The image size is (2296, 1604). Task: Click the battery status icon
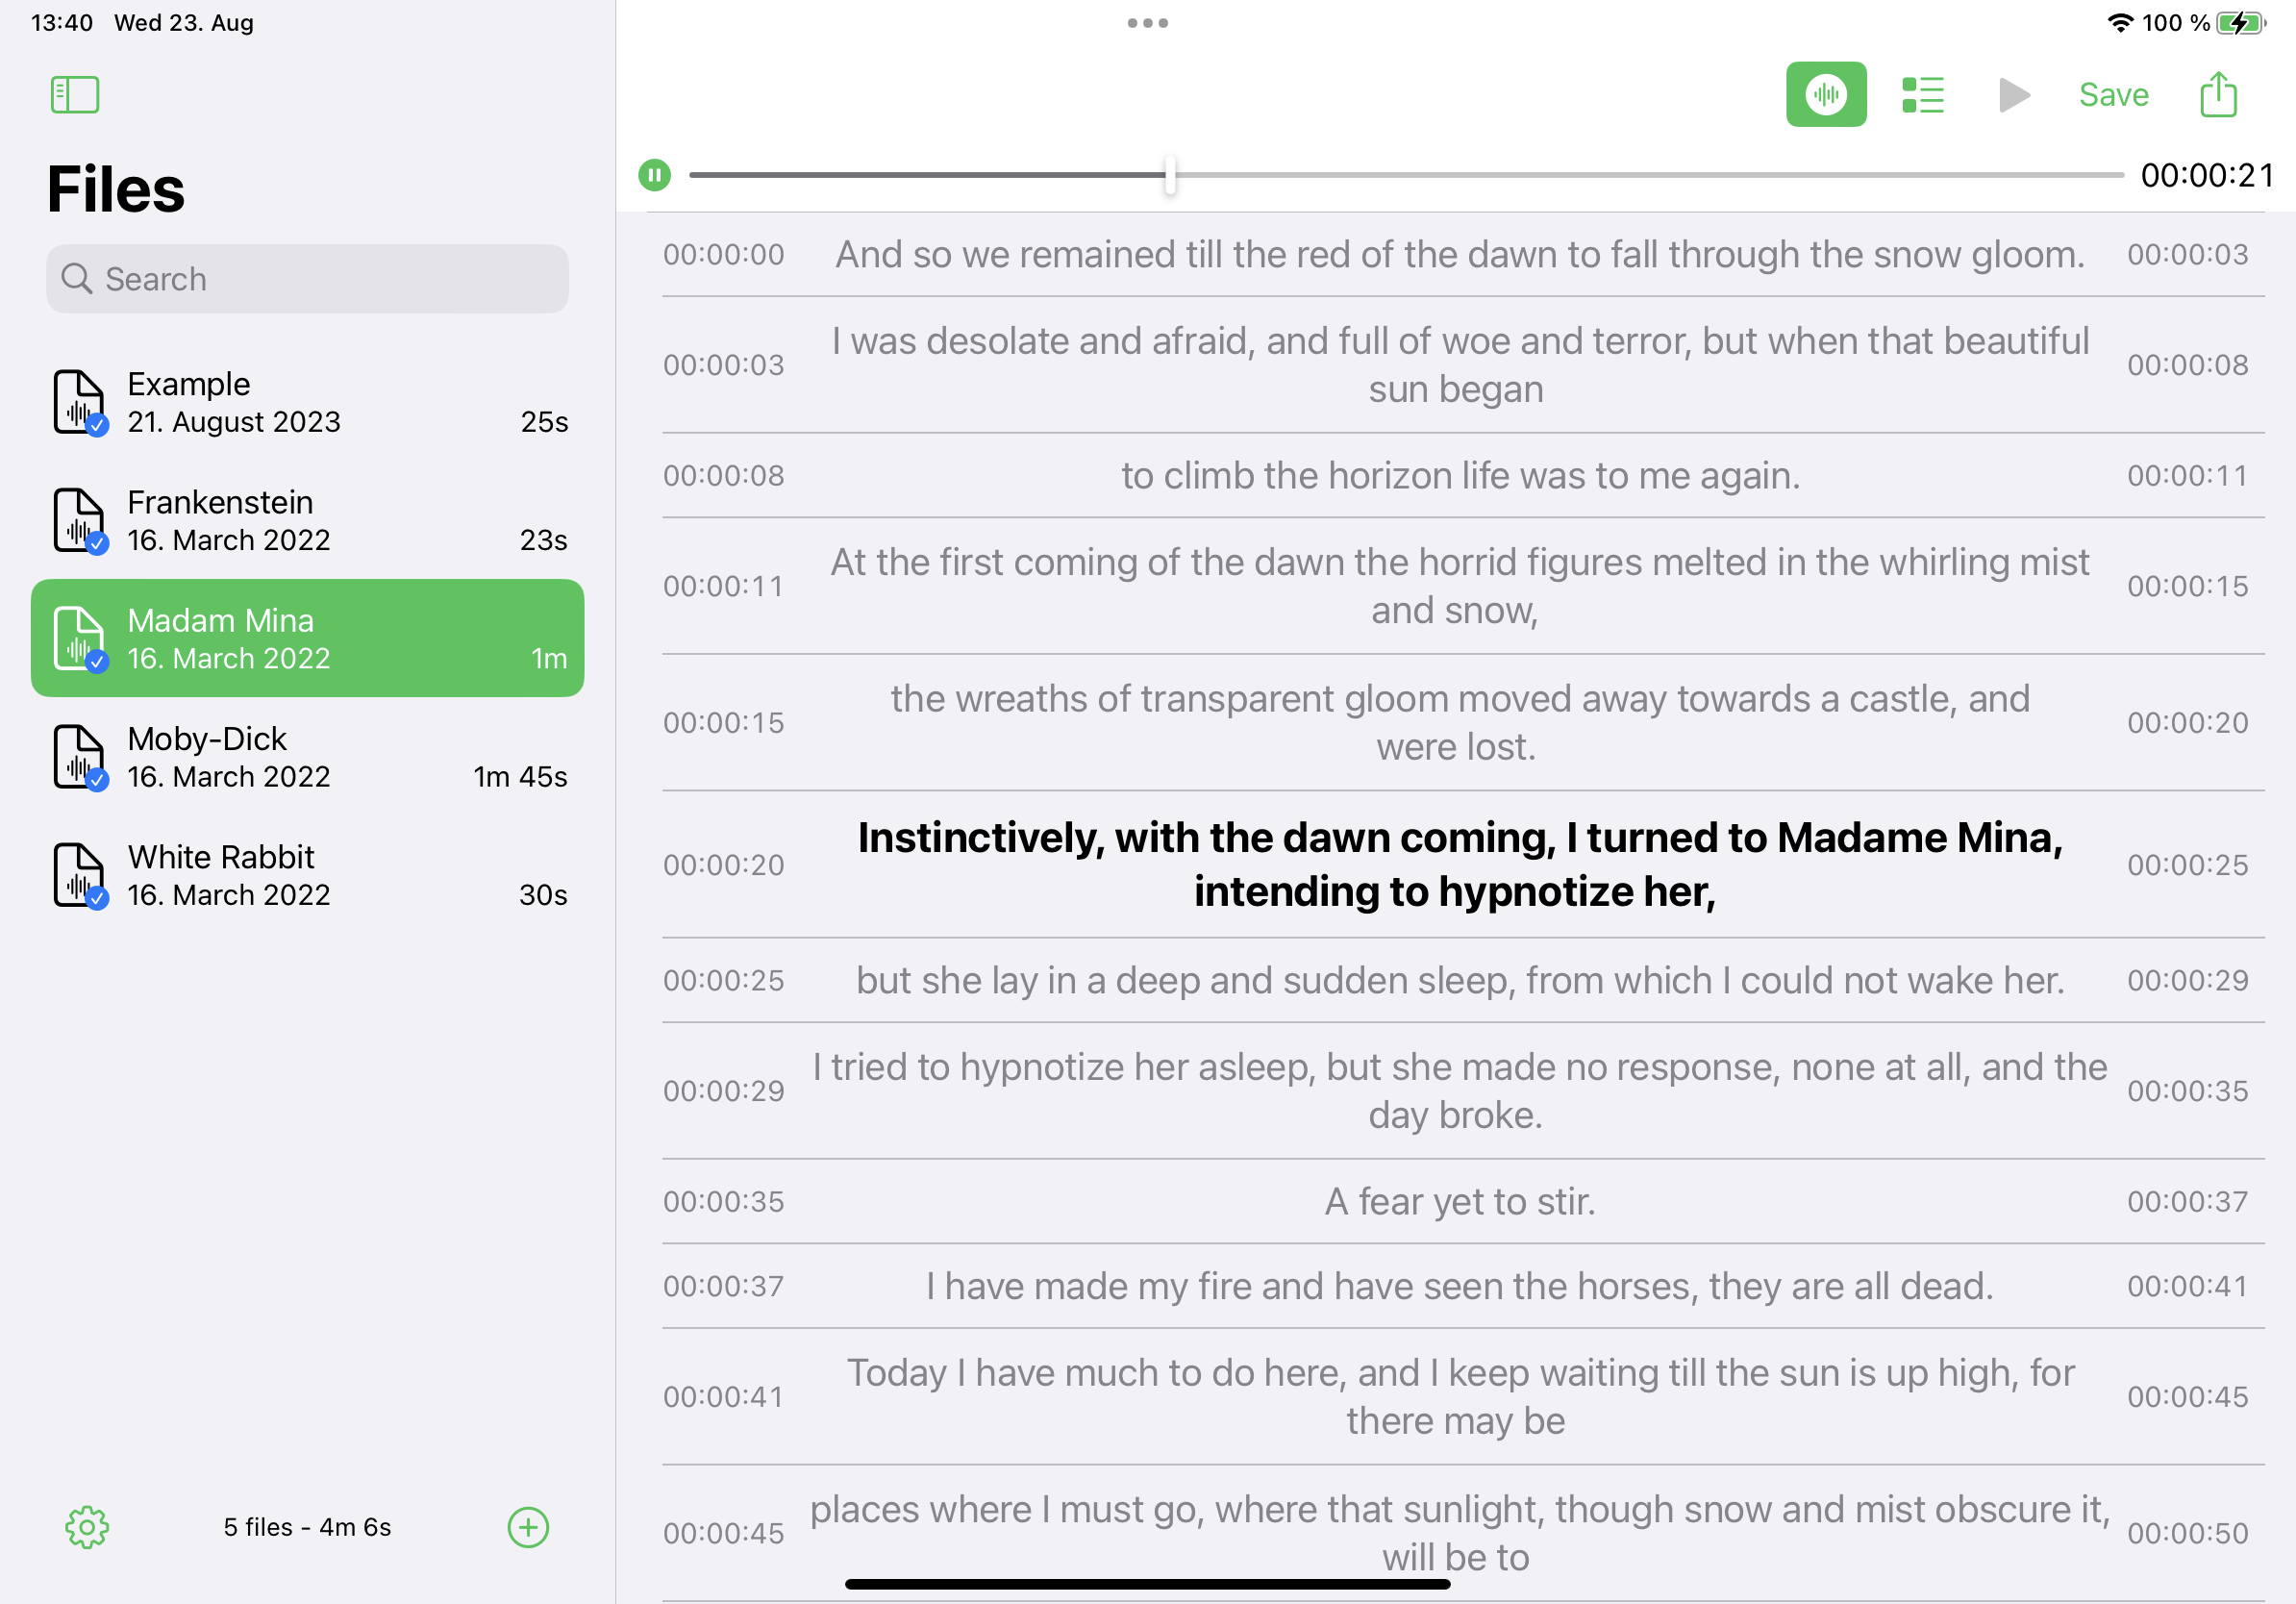pos(2240,22)
